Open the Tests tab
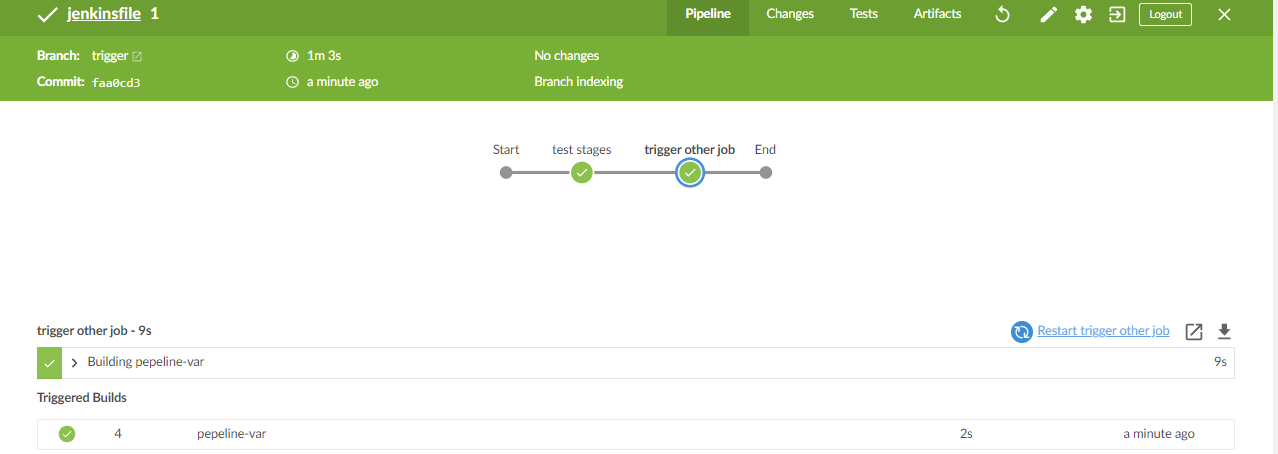This screenshot has height=454, width=1278. pos(864,14)
